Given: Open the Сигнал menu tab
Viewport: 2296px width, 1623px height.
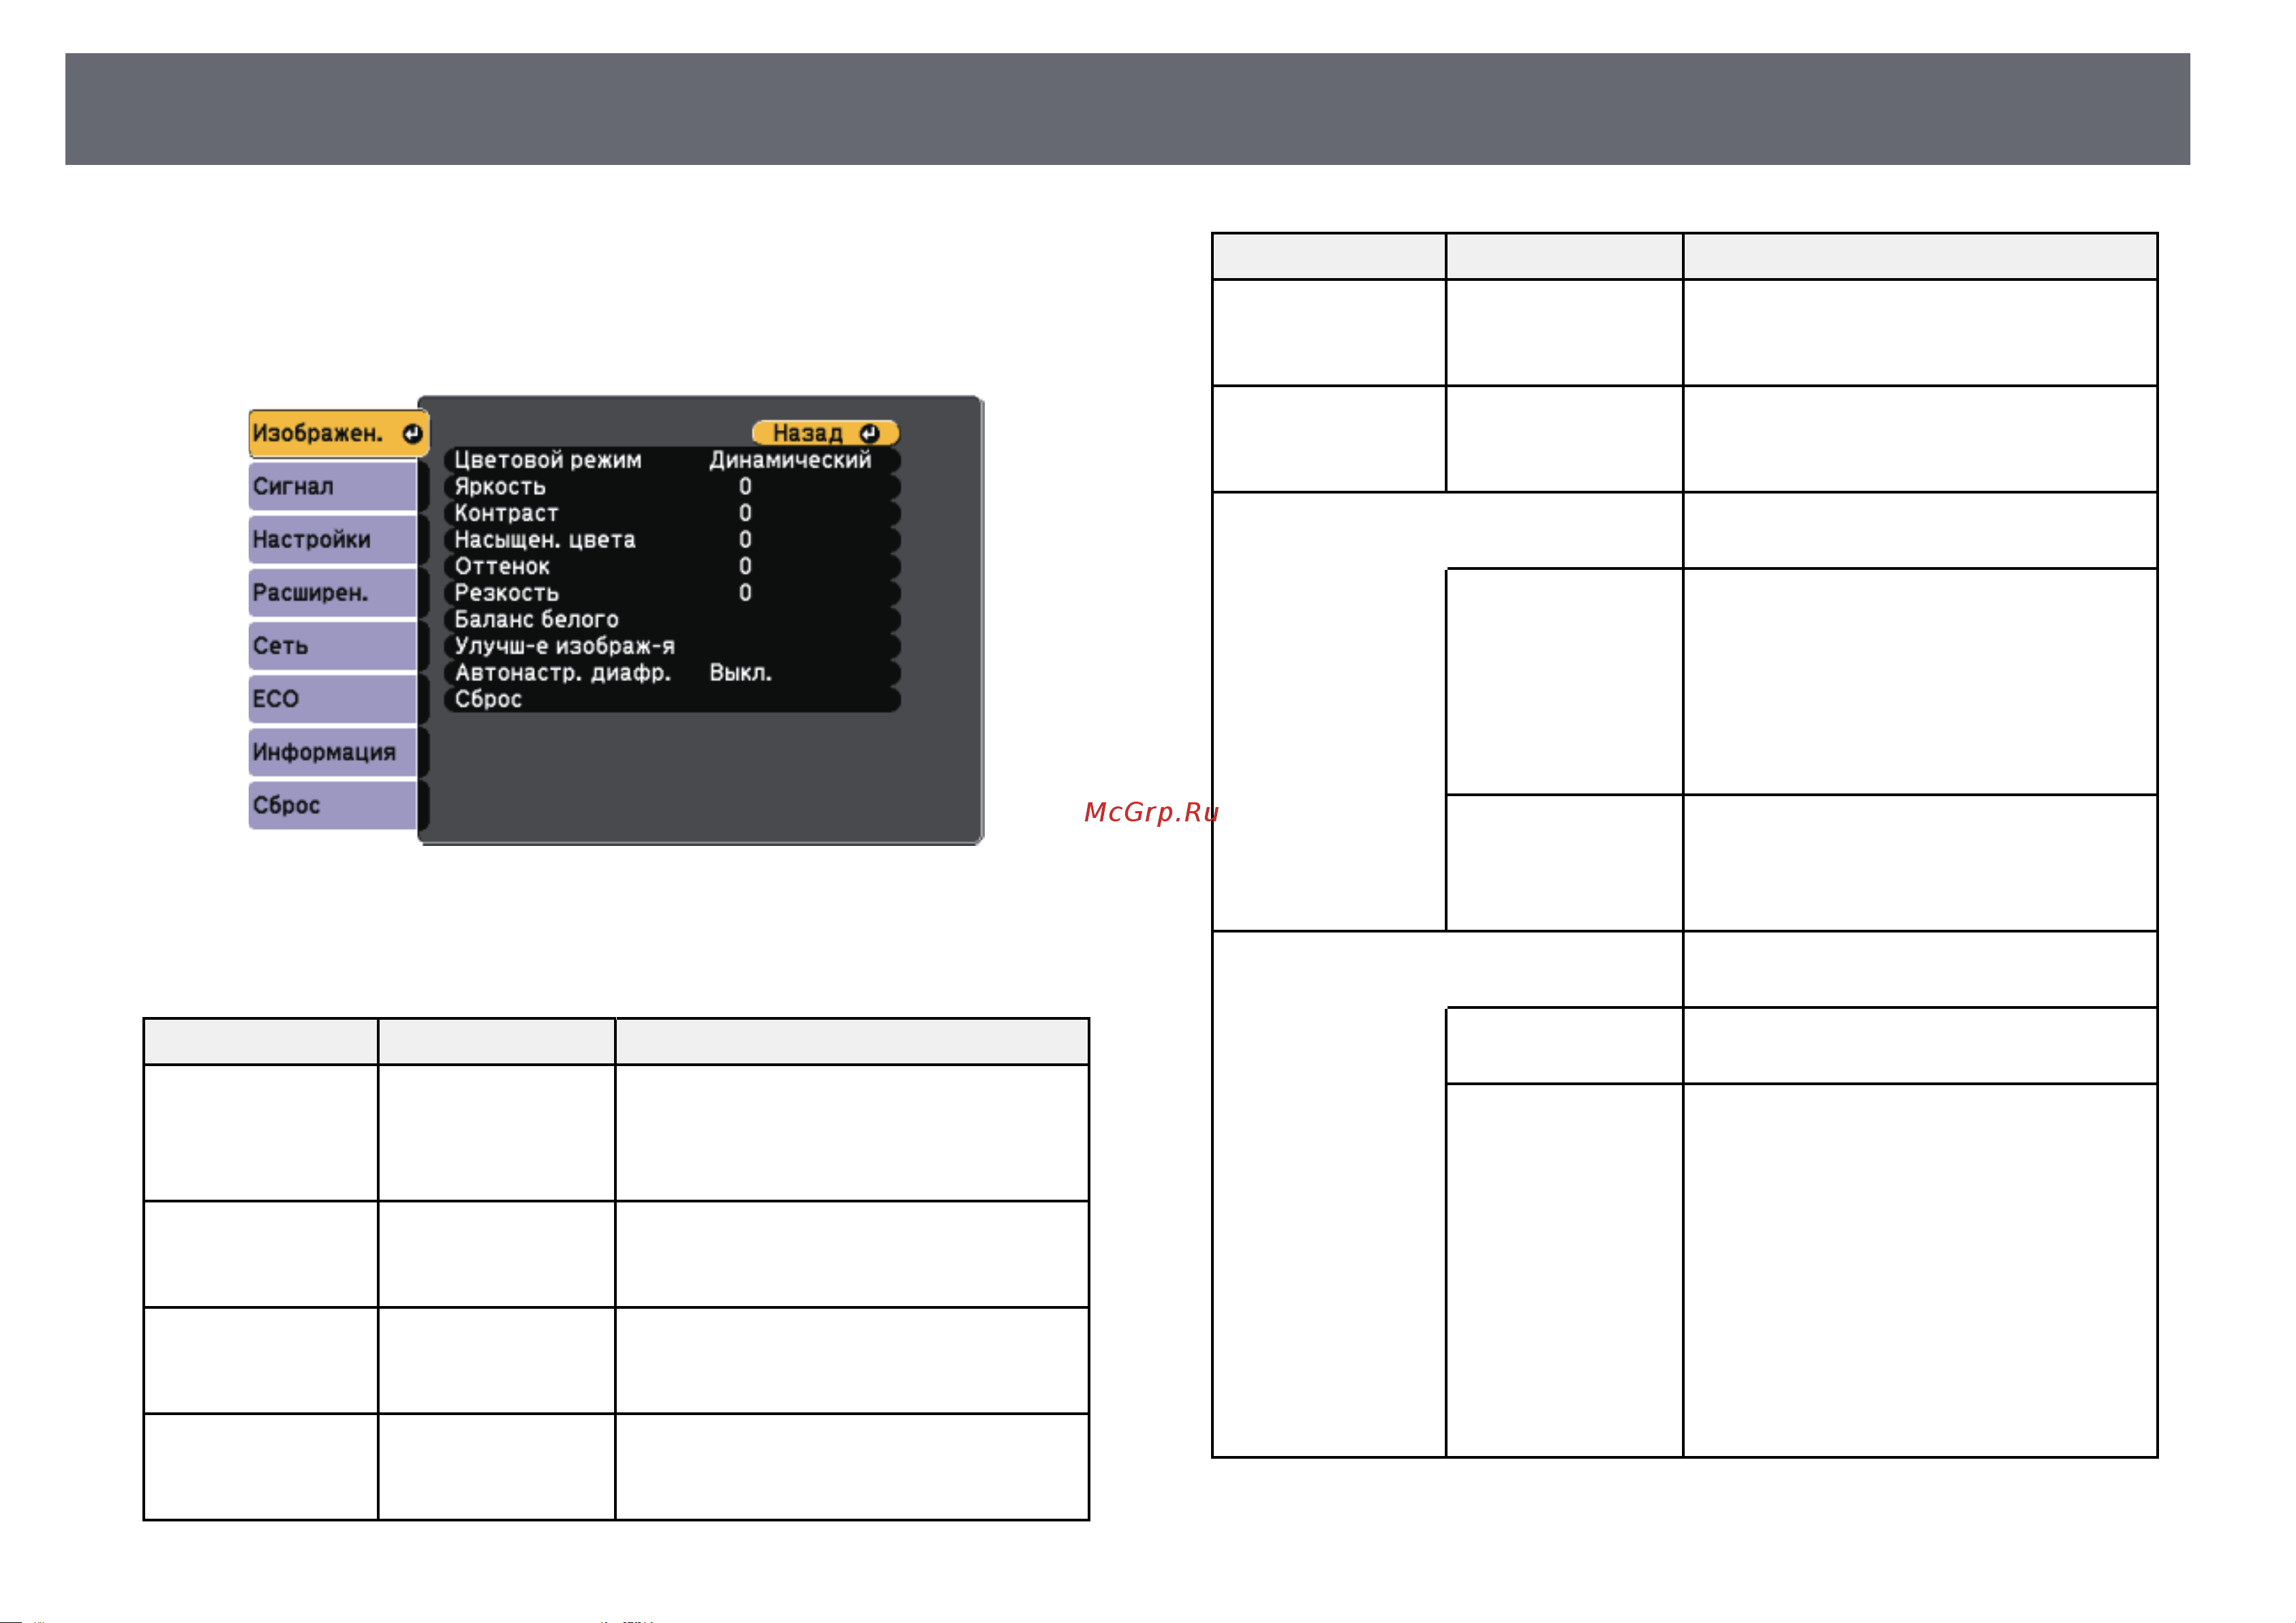Looking at the screenshot, I should pyautogui.click(x=332, y=487).
